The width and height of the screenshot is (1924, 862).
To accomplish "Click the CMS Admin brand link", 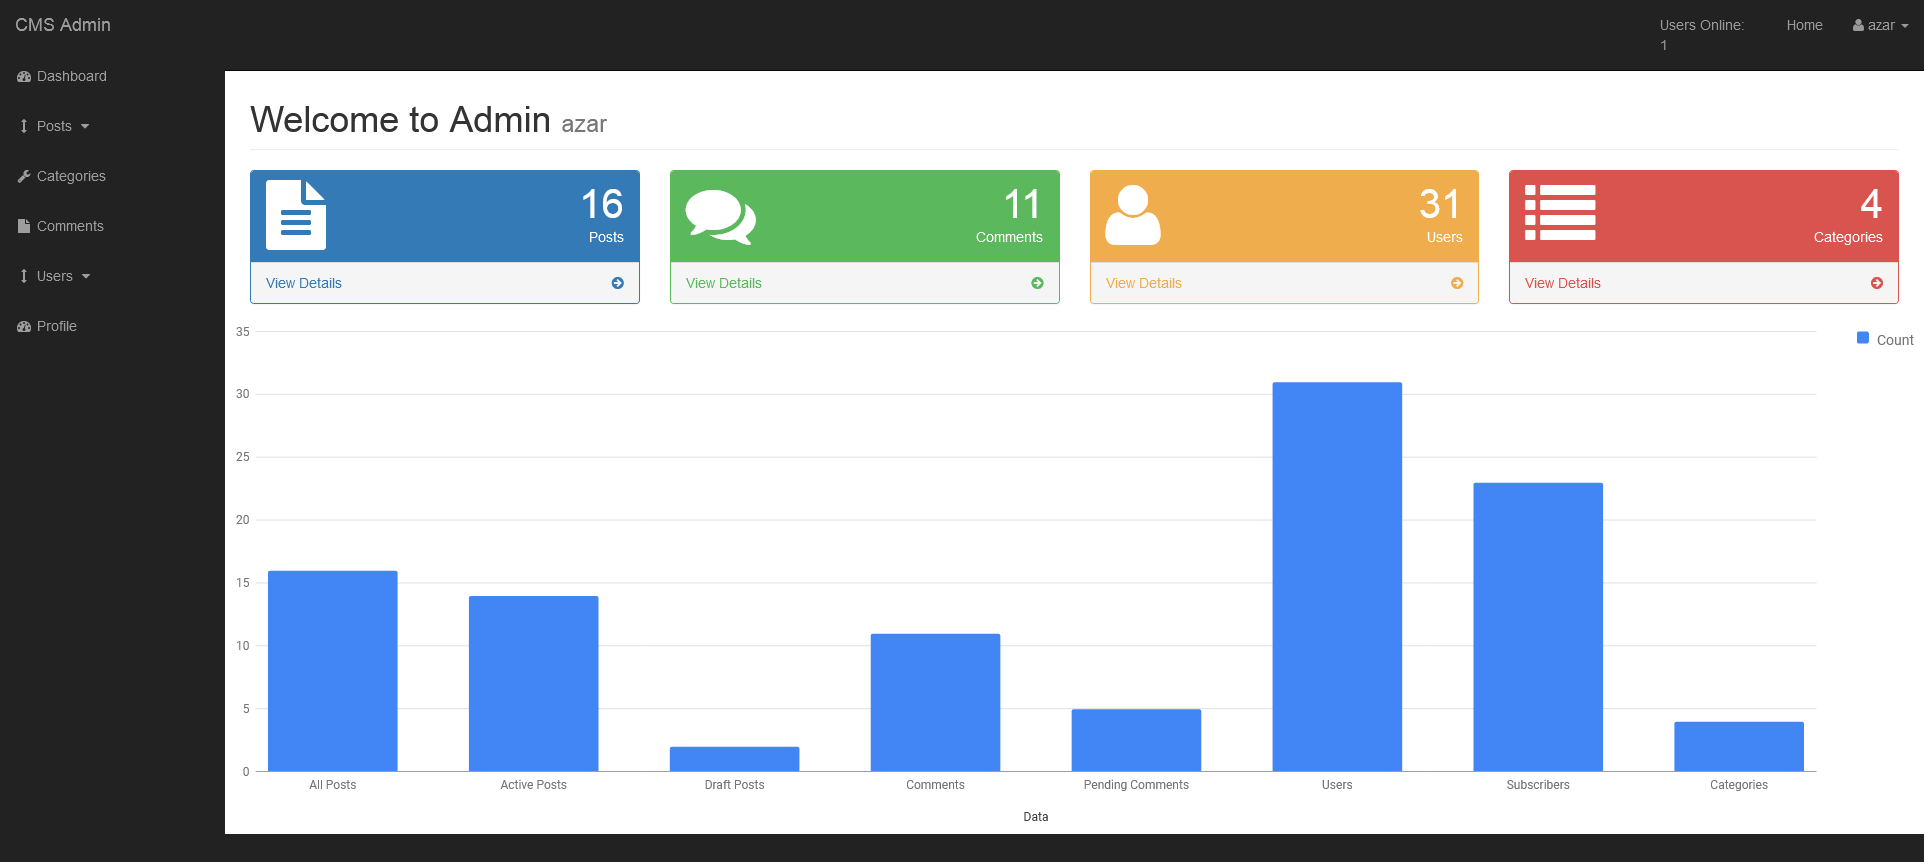I will coord(63,25).
